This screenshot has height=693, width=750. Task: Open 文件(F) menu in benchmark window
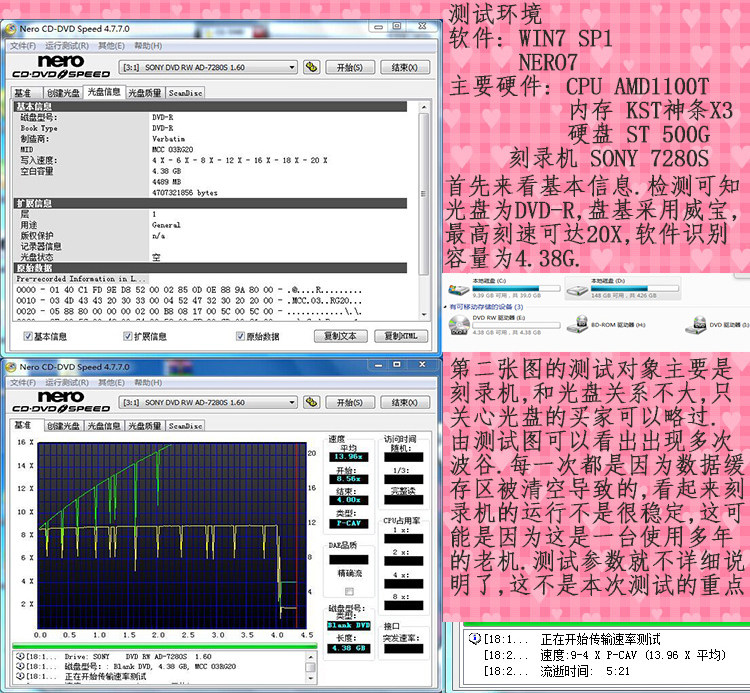(23, 383)
